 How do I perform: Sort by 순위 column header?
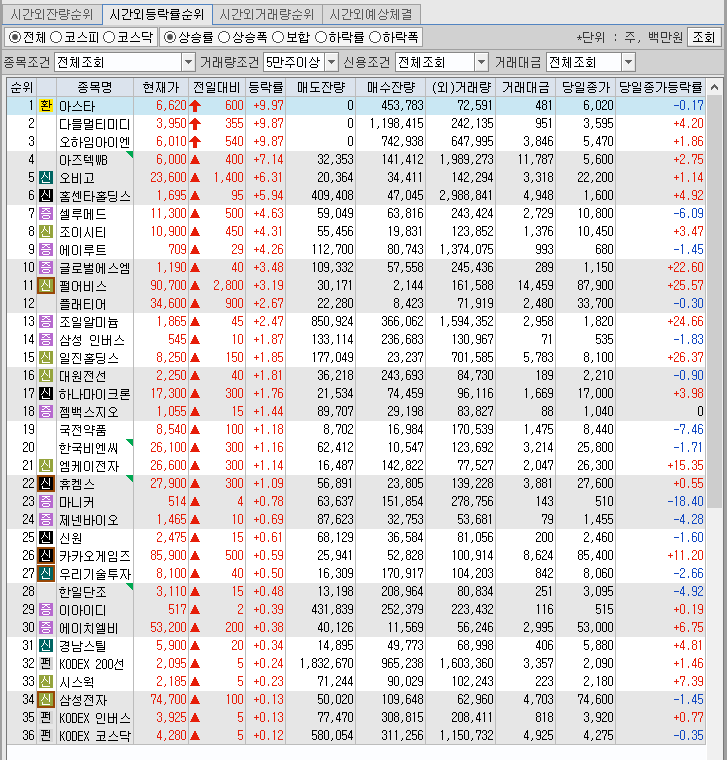click(x=22, y=87)
